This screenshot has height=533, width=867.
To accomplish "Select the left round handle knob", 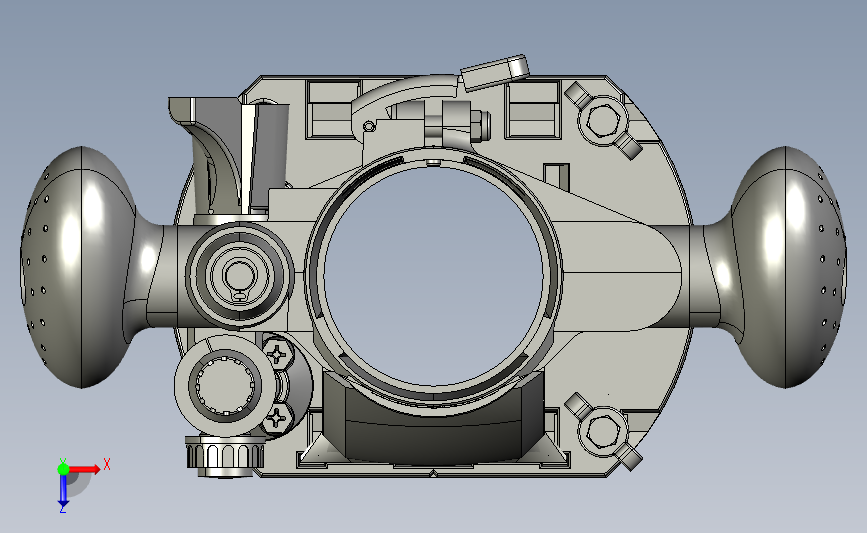I will (77, 267).
